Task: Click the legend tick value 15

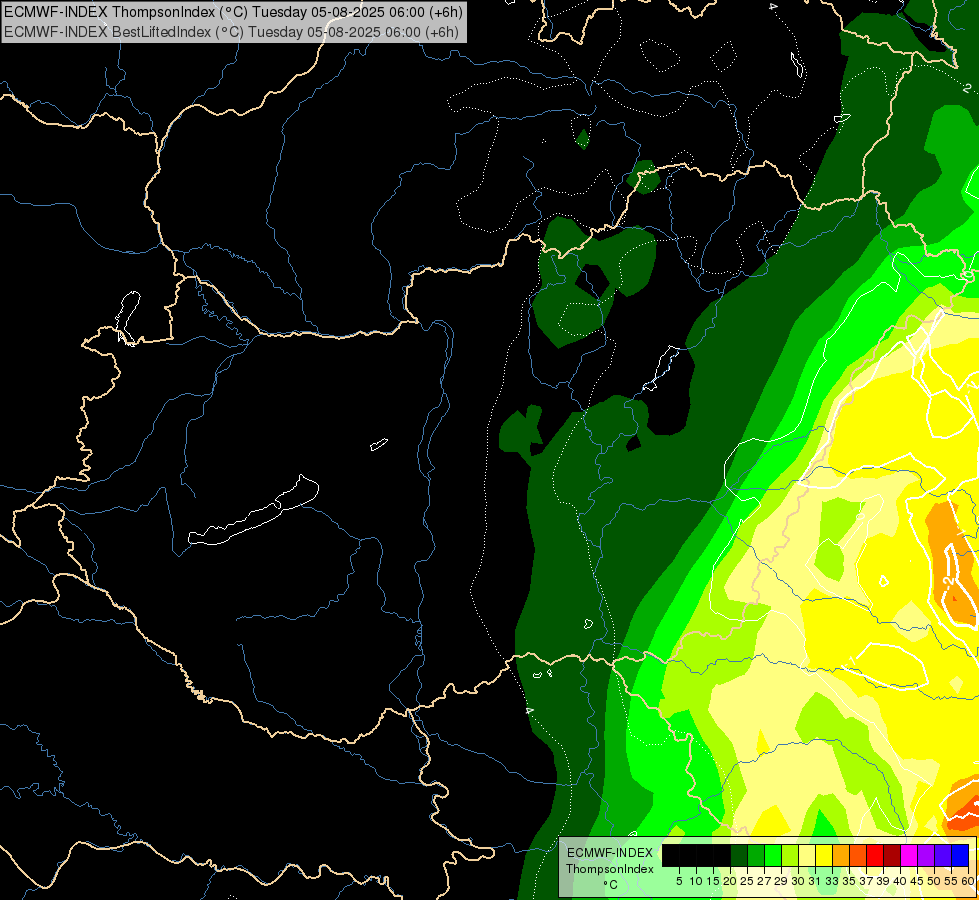Action: coord(713,881)
